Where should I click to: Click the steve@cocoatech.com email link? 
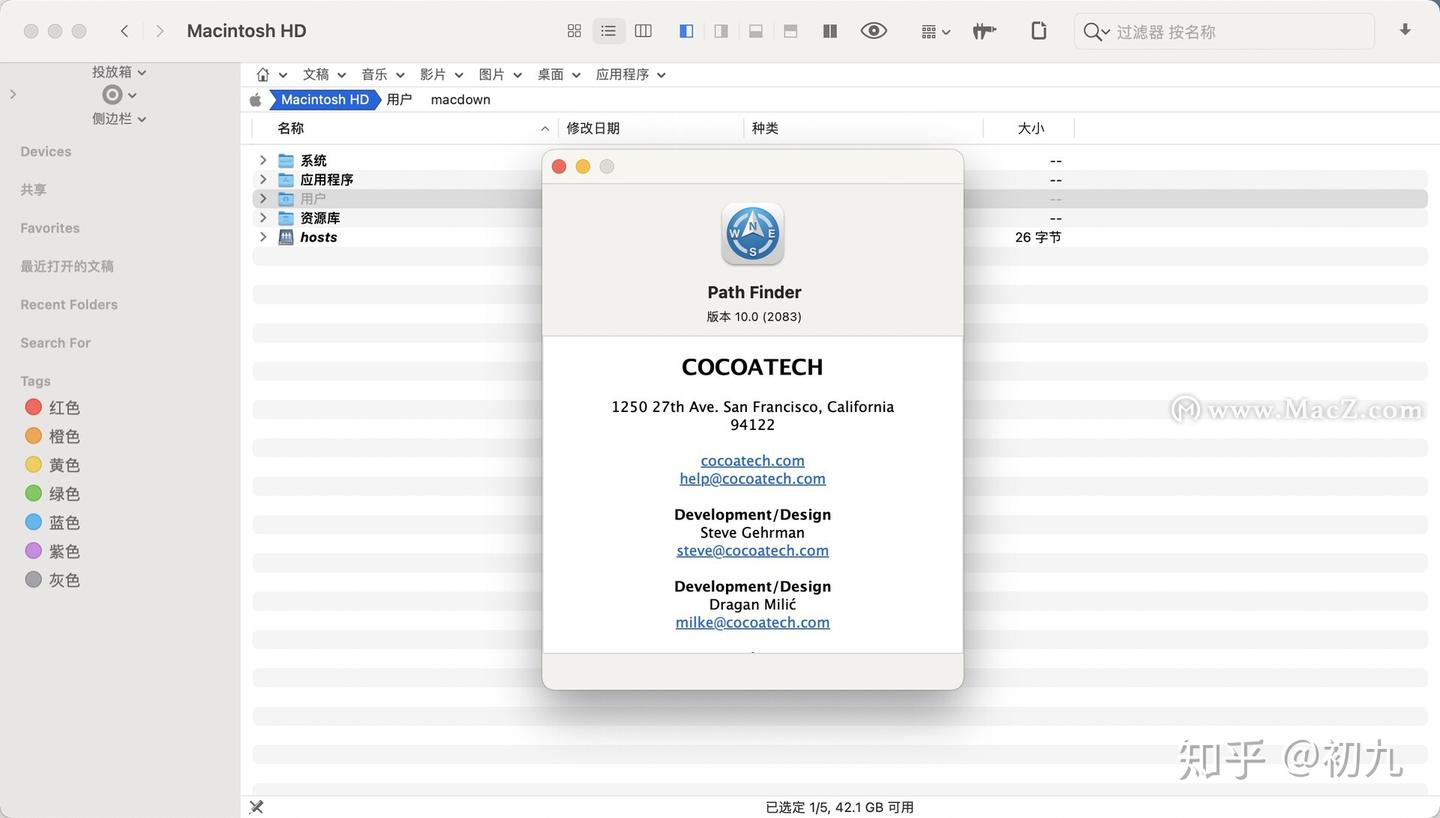pos(752,551)
